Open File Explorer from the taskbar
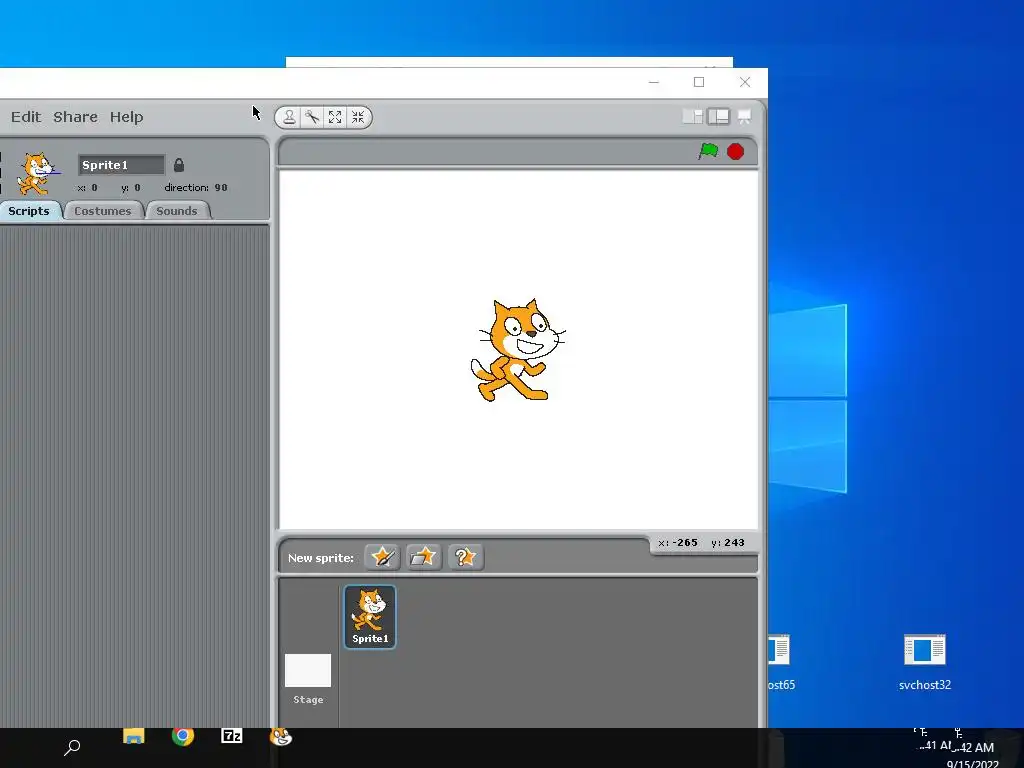 (x=133, y=737)
